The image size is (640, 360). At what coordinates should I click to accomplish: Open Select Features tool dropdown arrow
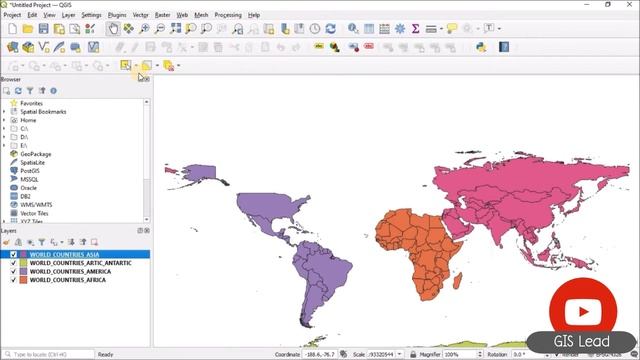pos(136,65)
